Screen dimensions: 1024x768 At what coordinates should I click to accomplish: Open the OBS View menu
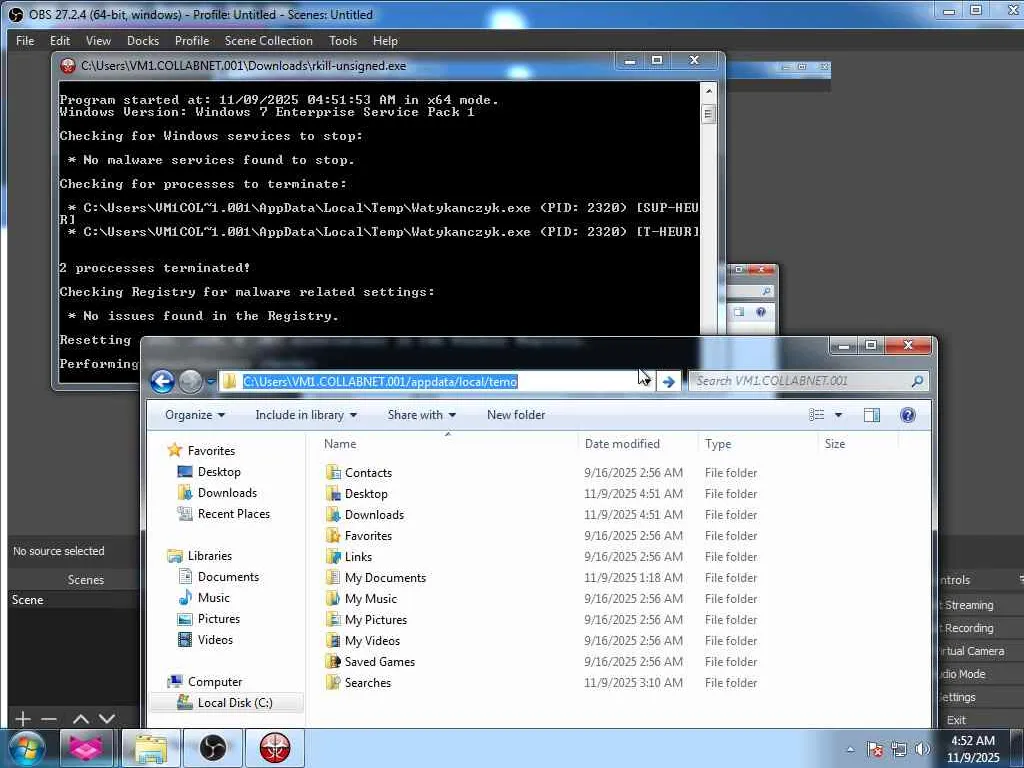coord(98,40)
